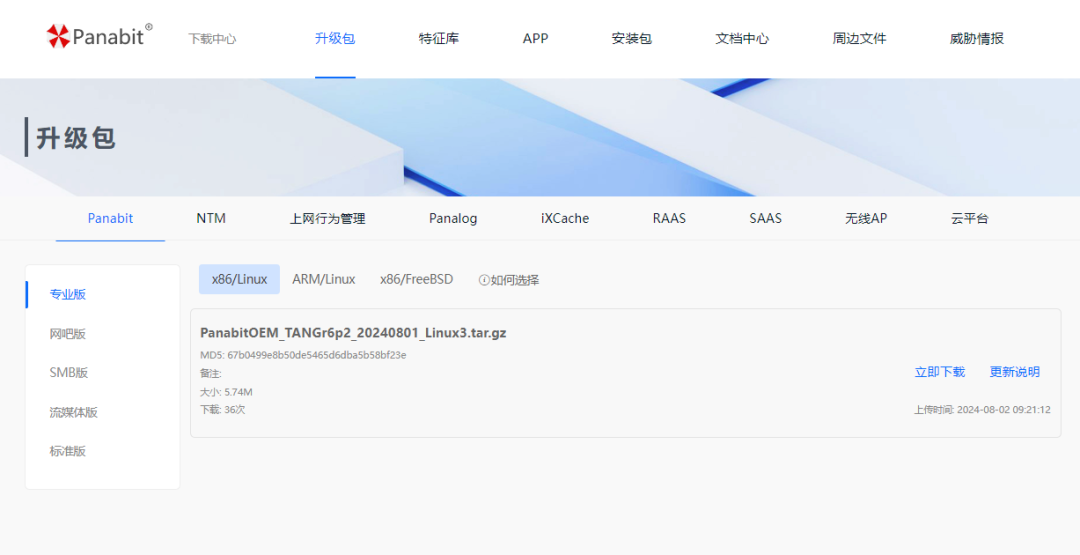Select 标准版 in the sidebar
The image size is (1080, 555).
tap(68, 451)
